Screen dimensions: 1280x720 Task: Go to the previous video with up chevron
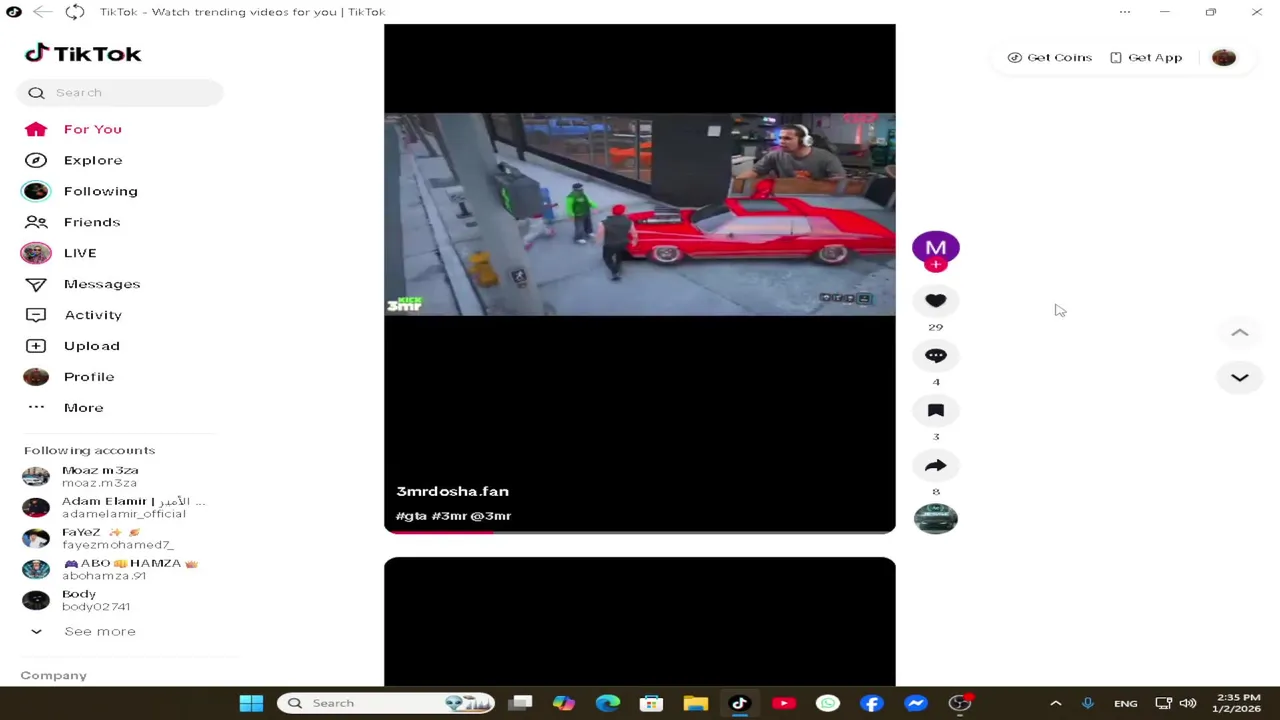pos(1239,333)
